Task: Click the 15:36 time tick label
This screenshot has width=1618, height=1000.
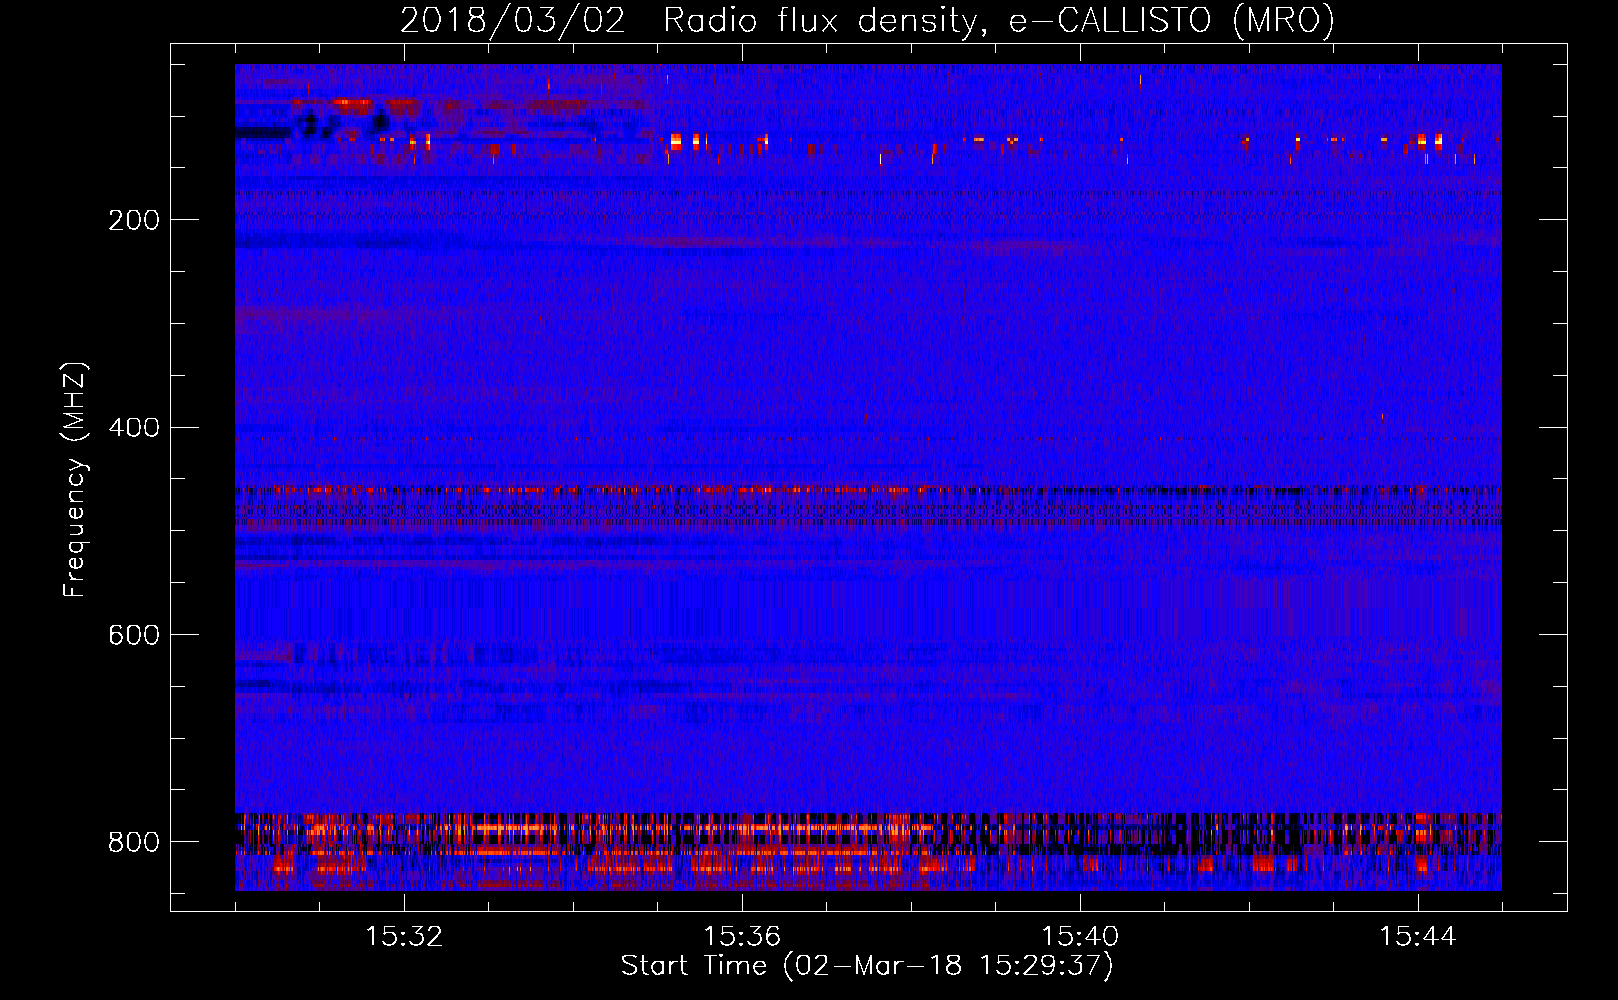Action: (x=742, y=937)
